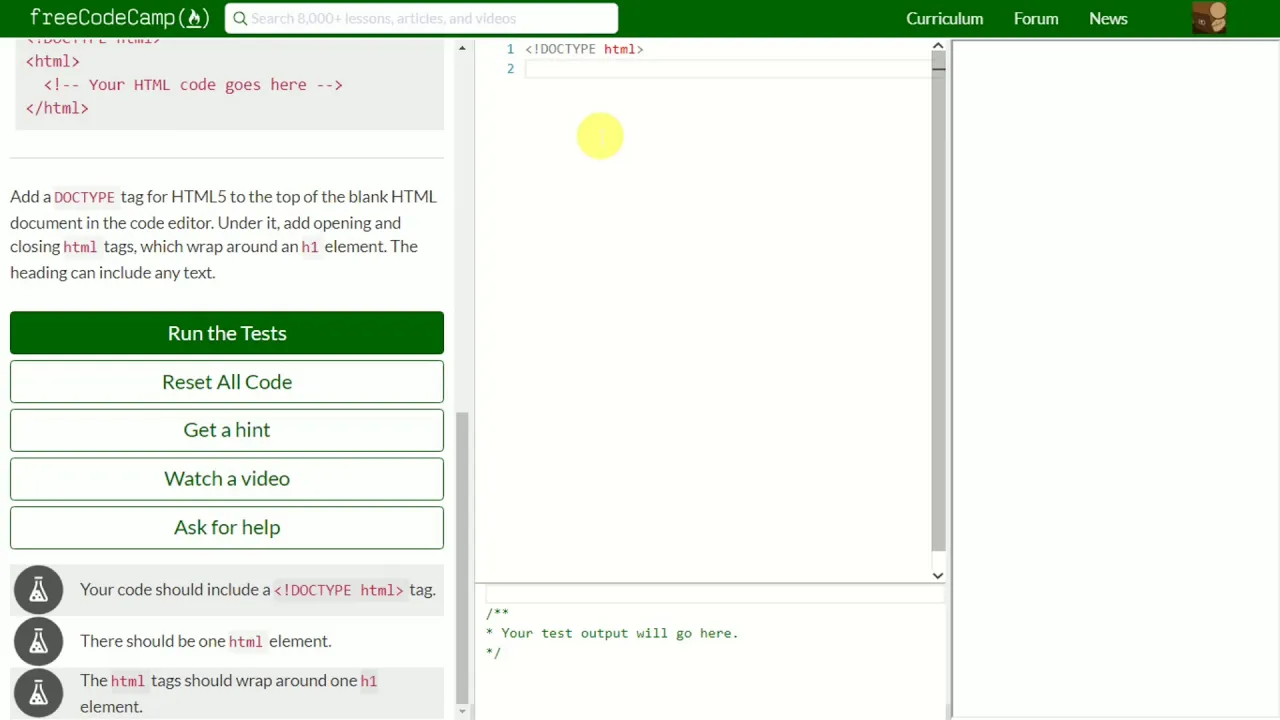Click 'Your code should include' test description
This screenshot has width=1280, height=720.
point(258,590)
